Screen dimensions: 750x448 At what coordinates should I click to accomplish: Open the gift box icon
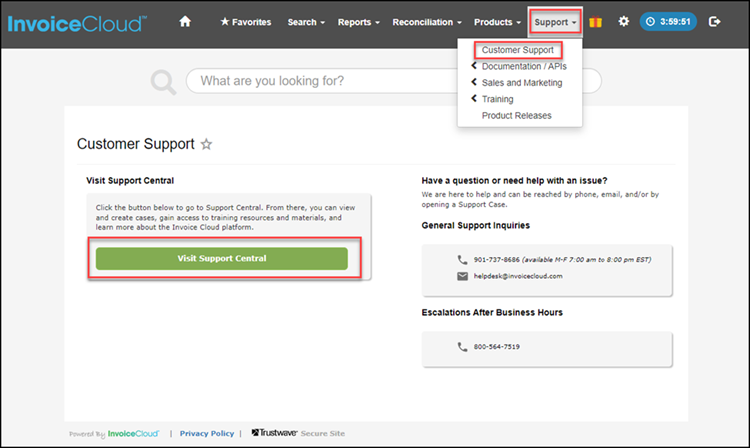pyautogui.click(x=596, y=22)
